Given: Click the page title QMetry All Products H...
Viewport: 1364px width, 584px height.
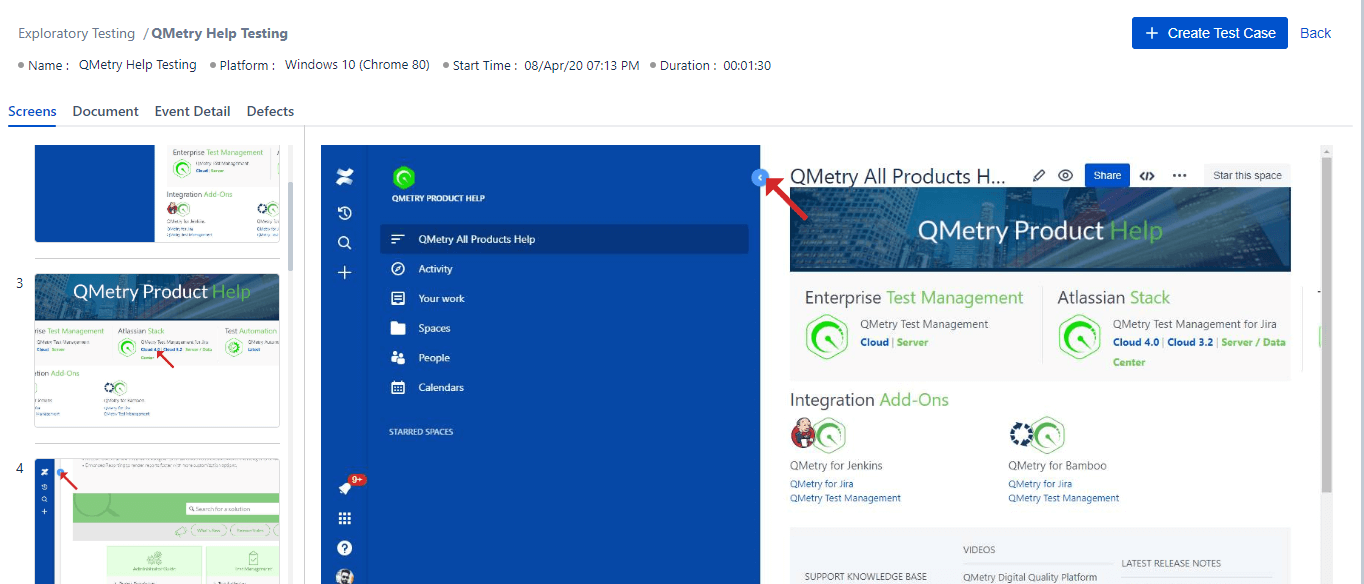Looking at the screenshot, I should point(897,176).
